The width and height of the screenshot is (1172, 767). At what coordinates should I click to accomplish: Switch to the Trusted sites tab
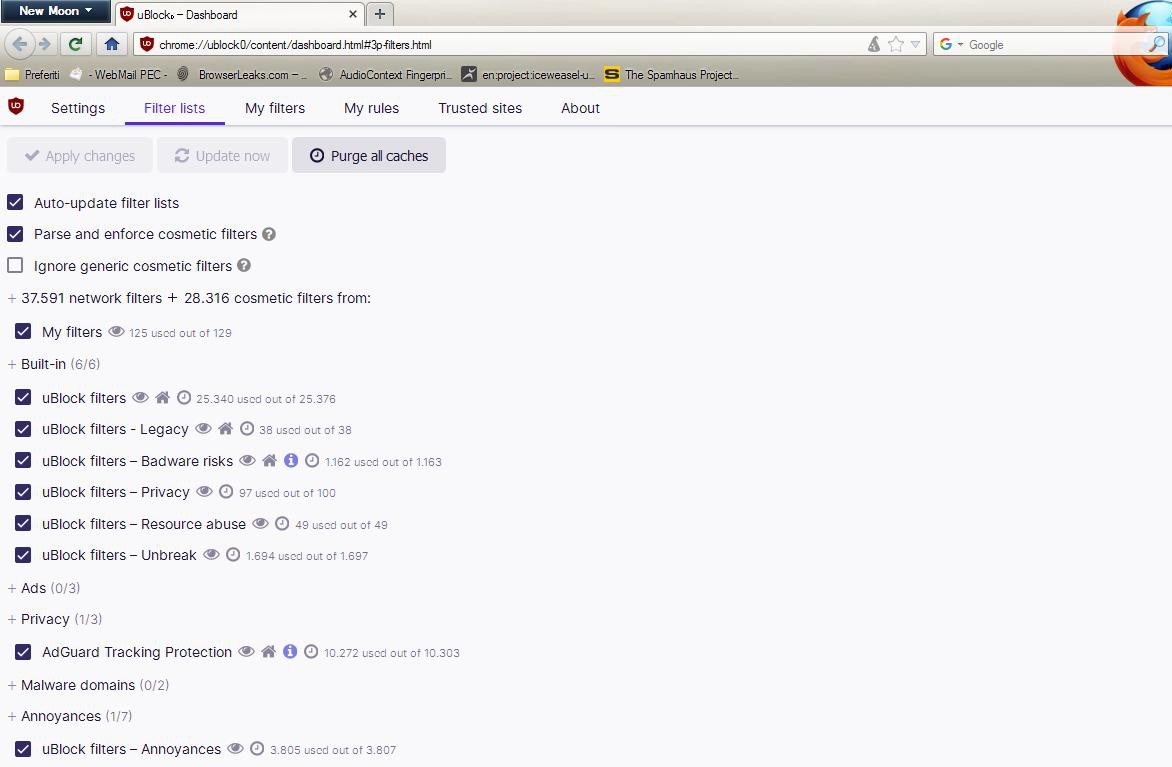(x=480, y=108)
